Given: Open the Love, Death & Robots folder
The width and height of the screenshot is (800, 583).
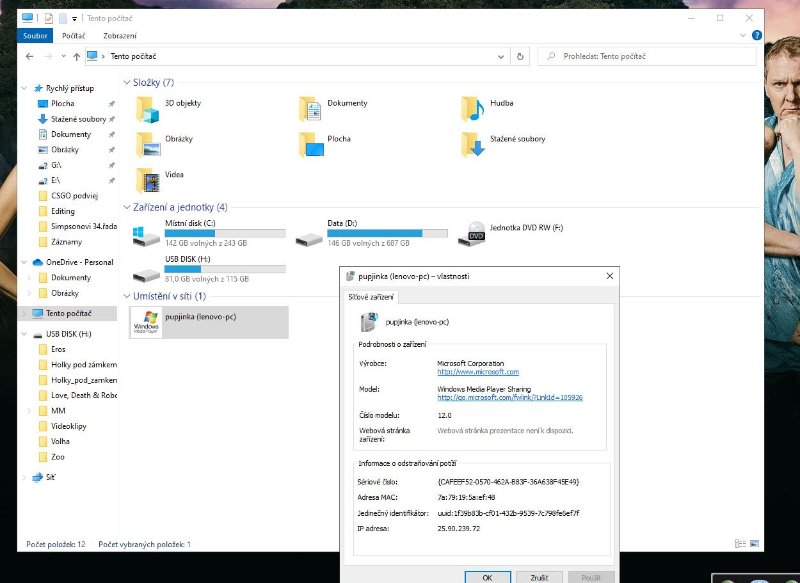Looking at the screenshot, I should [84, 395].
